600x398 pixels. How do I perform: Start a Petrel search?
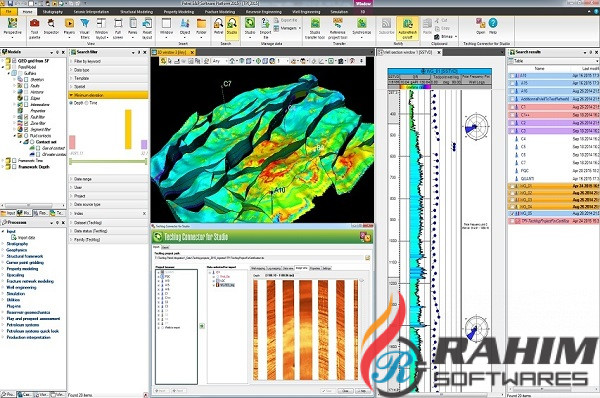pos(218,27)
